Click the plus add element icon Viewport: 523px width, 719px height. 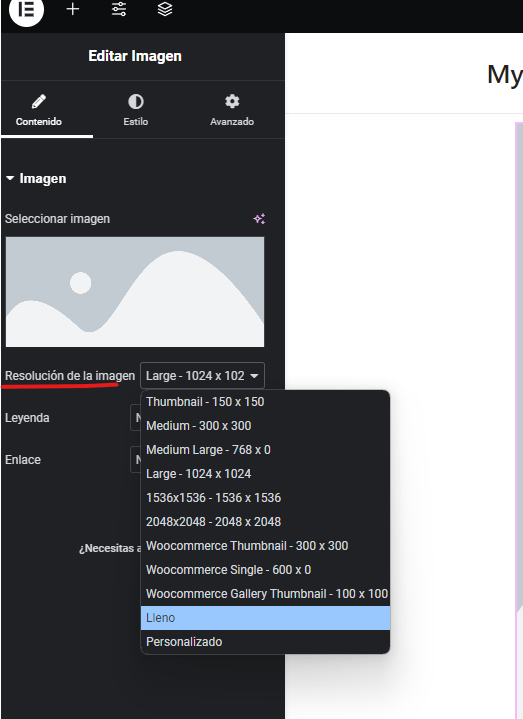[73, 9]
